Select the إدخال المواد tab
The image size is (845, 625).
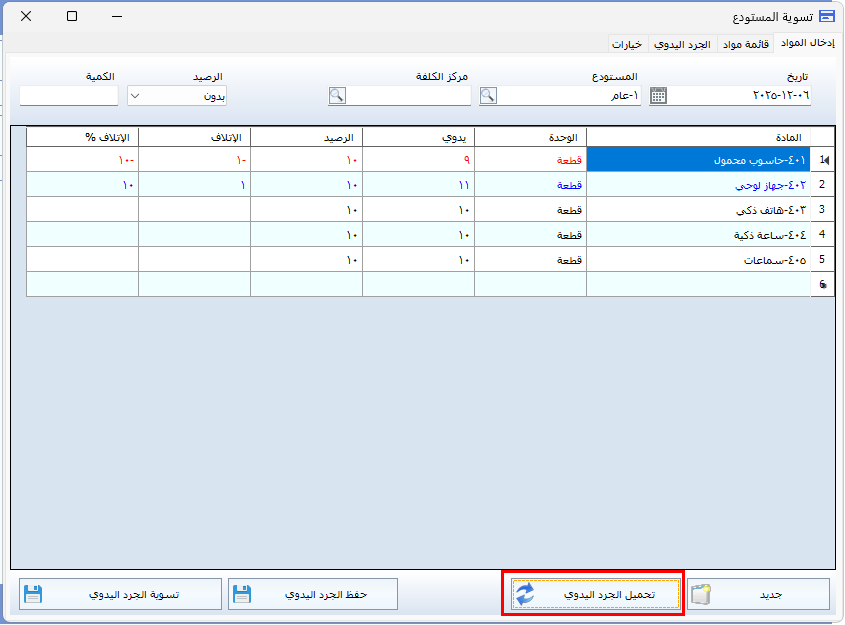pyautogui.click(x=807, y=44)
